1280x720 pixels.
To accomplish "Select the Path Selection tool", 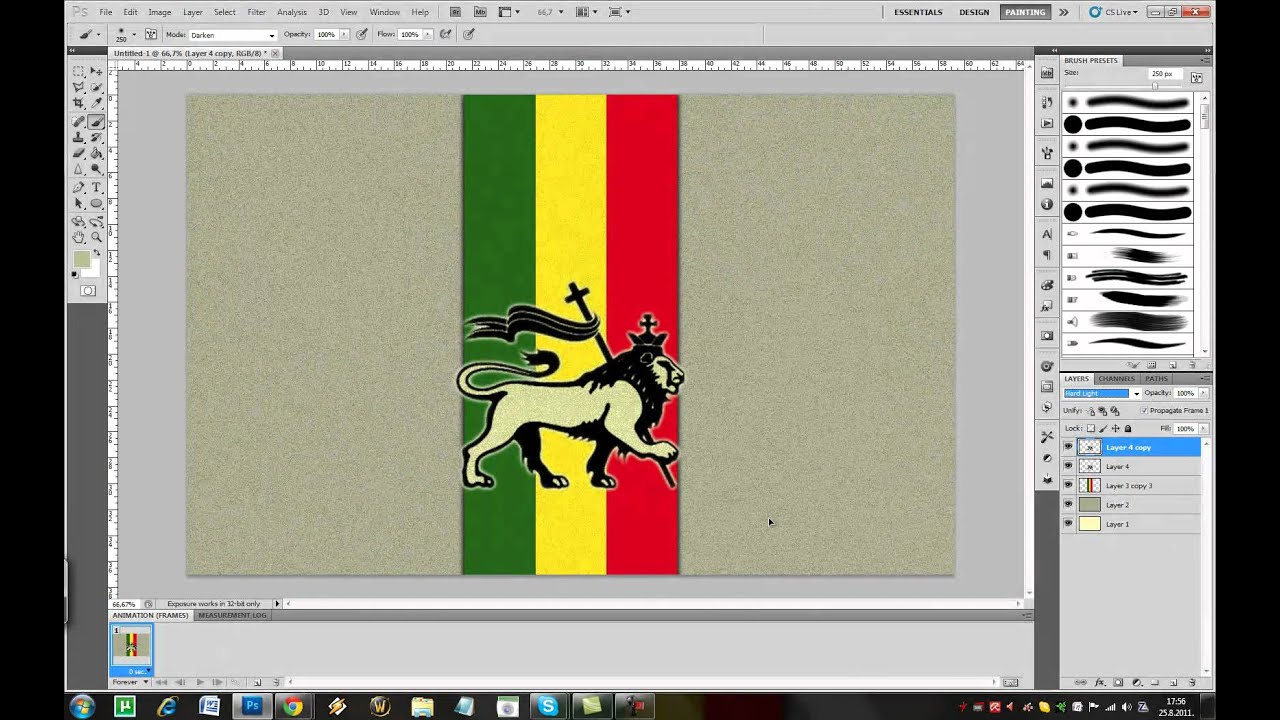I will click(x=79, y=203).
